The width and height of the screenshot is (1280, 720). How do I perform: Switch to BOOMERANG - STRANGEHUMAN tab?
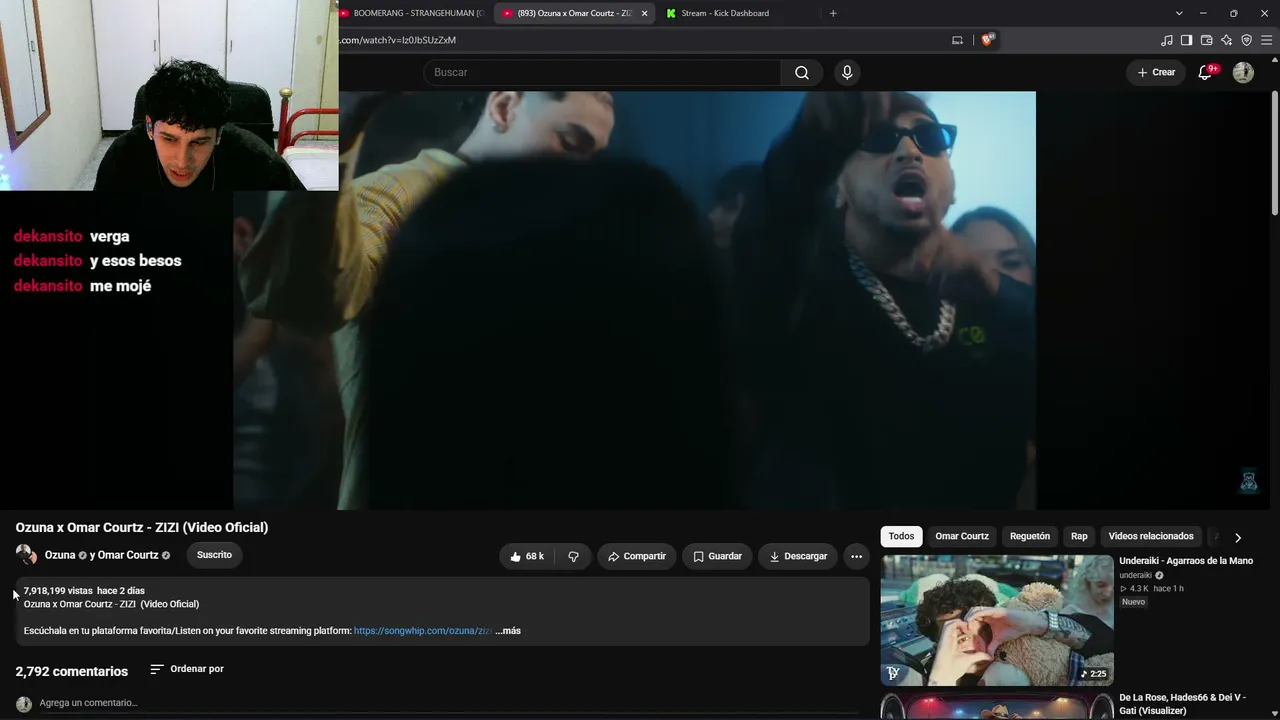[412, 13]
